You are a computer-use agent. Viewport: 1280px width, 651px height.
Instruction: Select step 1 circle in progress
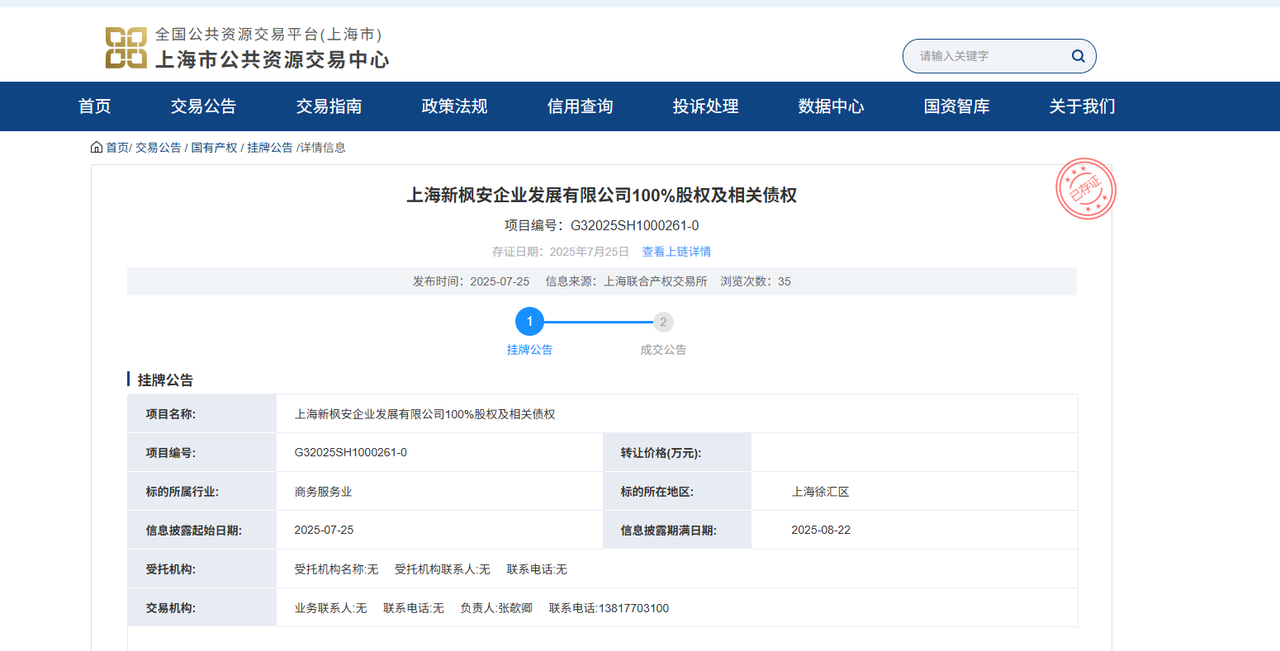coord(530,322)
